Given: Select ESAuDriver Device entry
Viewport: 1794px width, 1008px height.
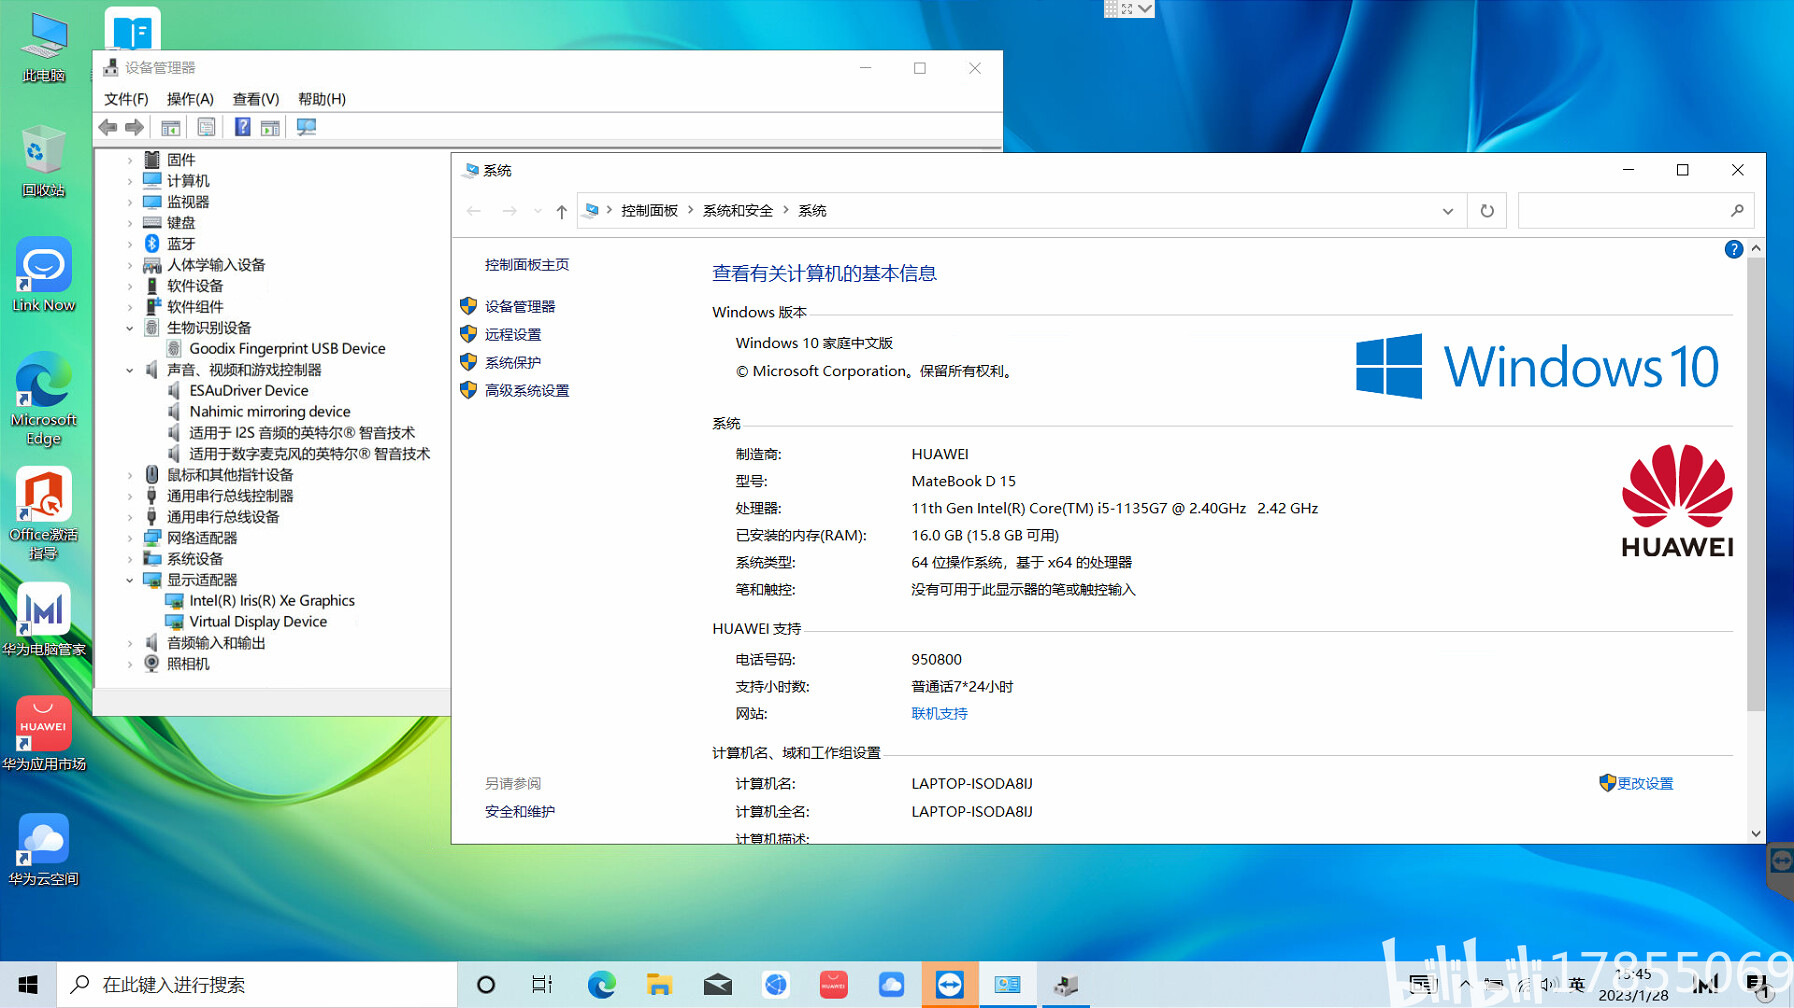Looking at the screenshot, I should pyautogui.click(x=249, y=390).
